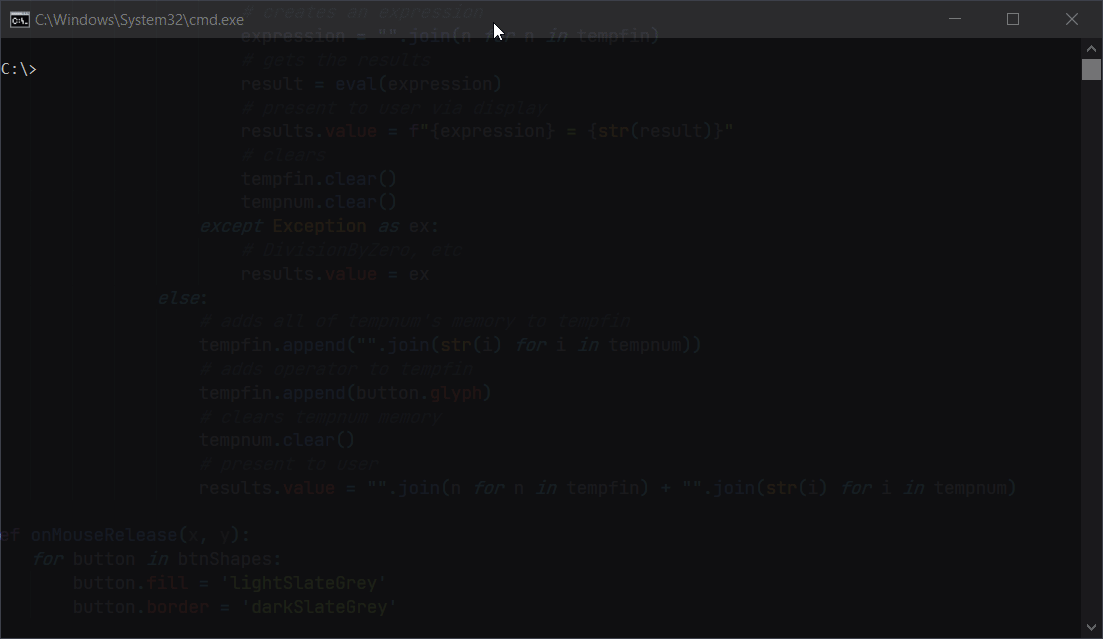
Task: Click the scrollbar down arrow
Action: (1091, 627)
